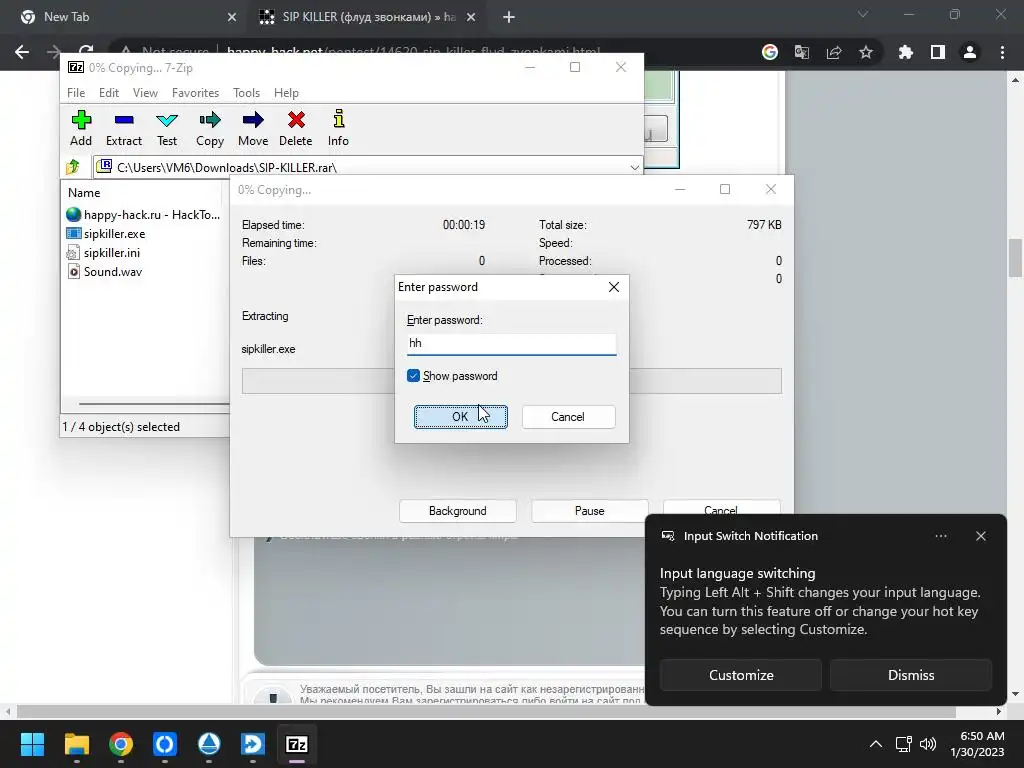Go back in Chrome
Screen dimensions: 1024x768
click(22, 52)
